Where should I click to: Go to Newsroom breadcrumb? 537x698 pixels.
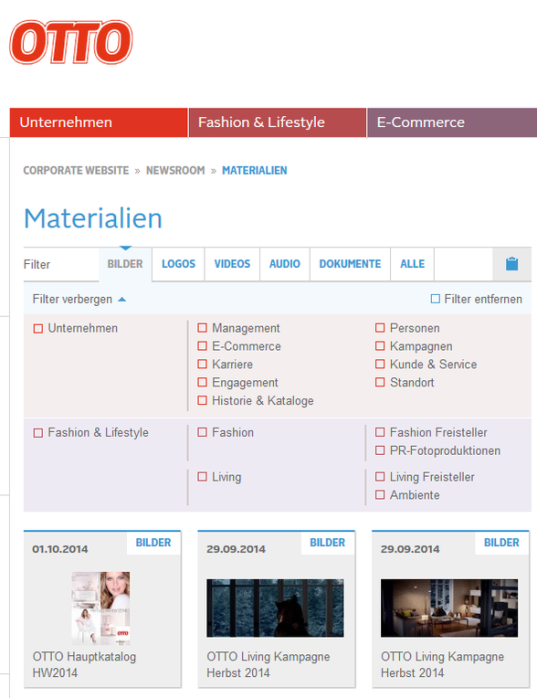click(x=175, y=170)
